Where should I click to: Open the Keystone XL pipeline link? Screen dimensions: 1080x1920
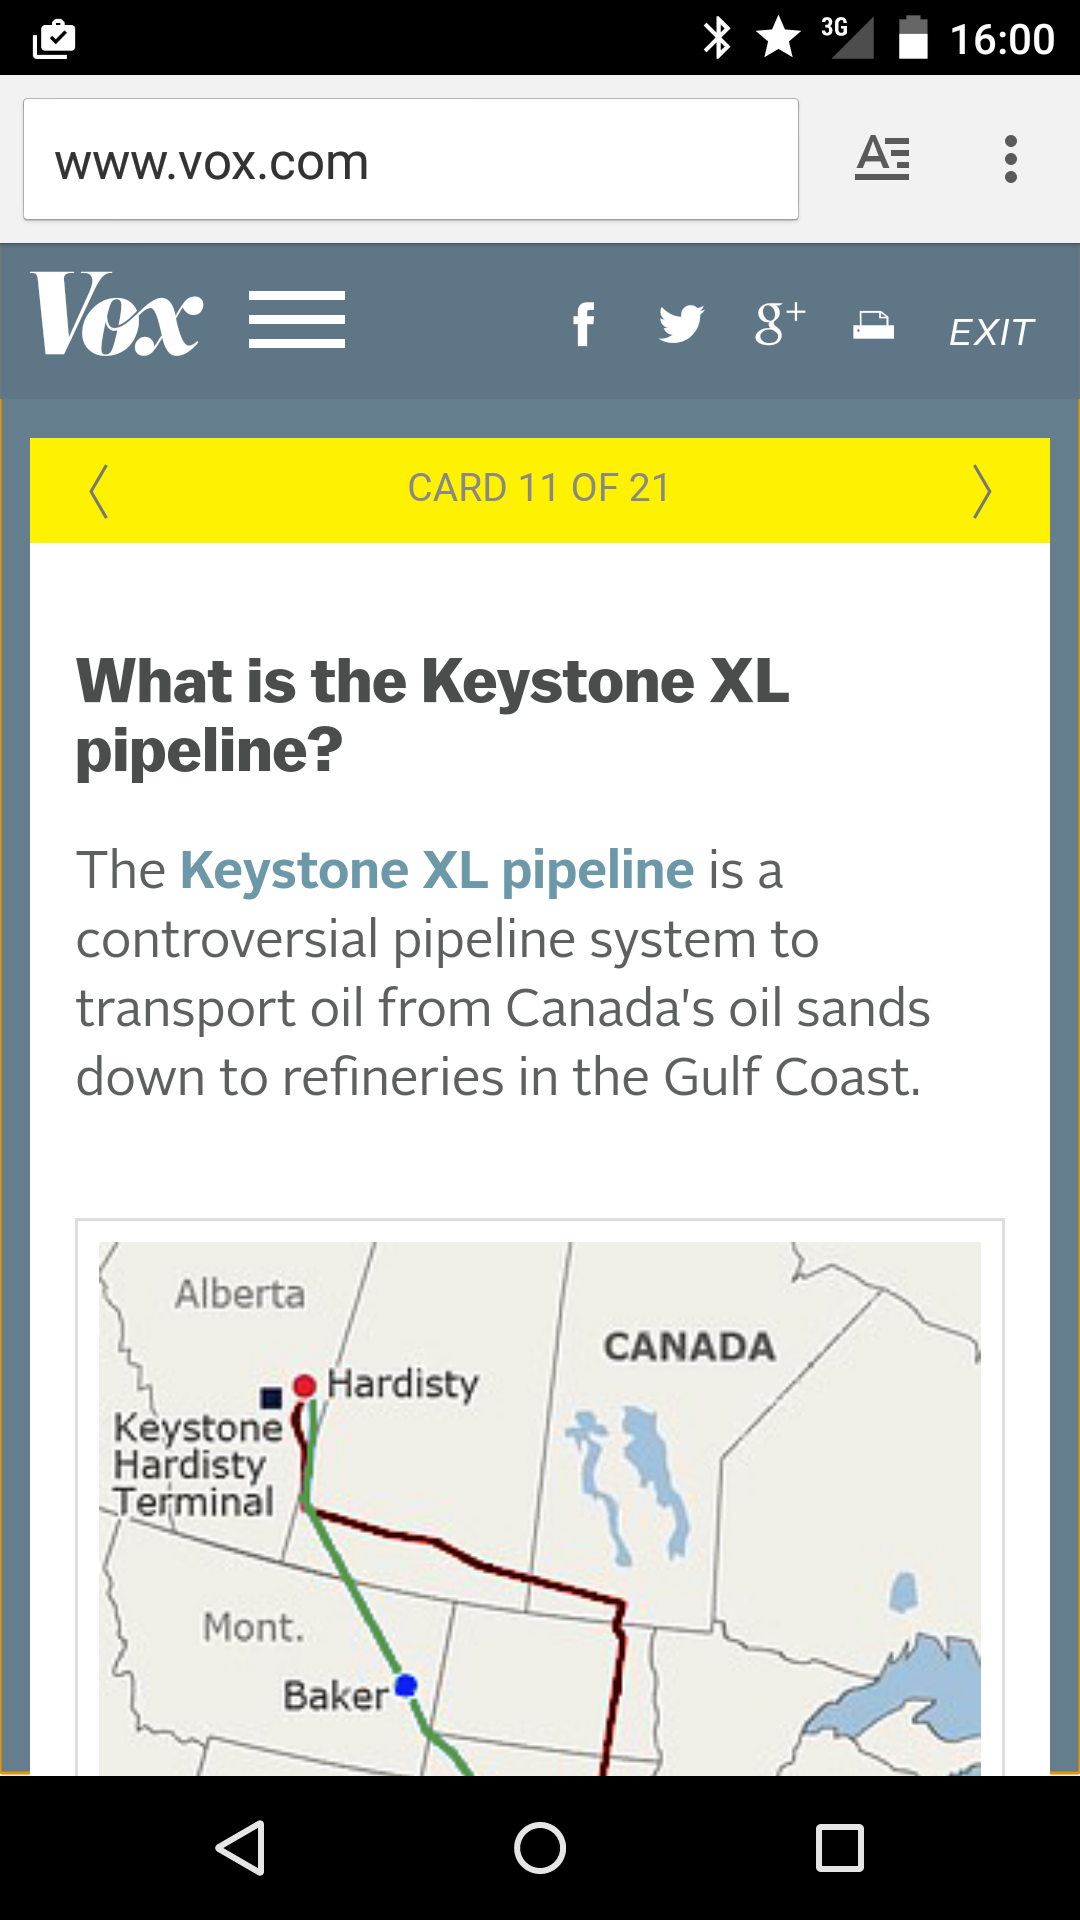coord(437,870)
